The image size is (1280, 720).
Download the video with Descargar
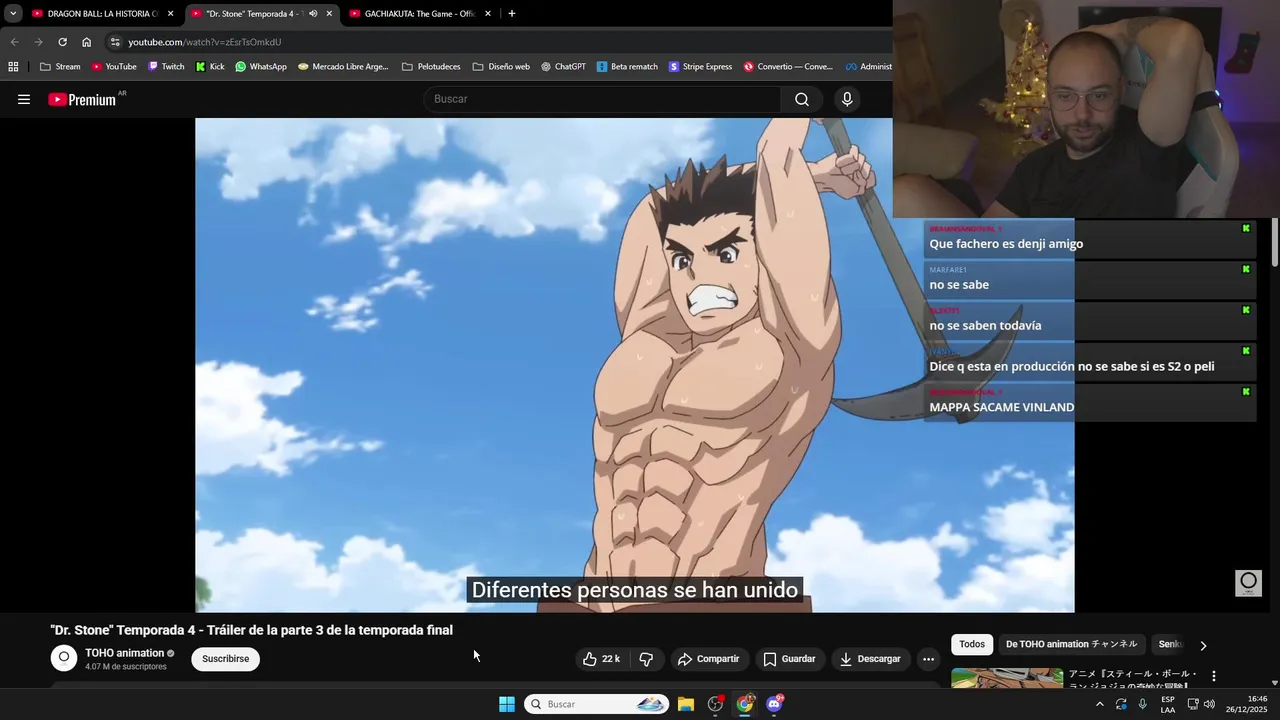[x=870, y=659]
